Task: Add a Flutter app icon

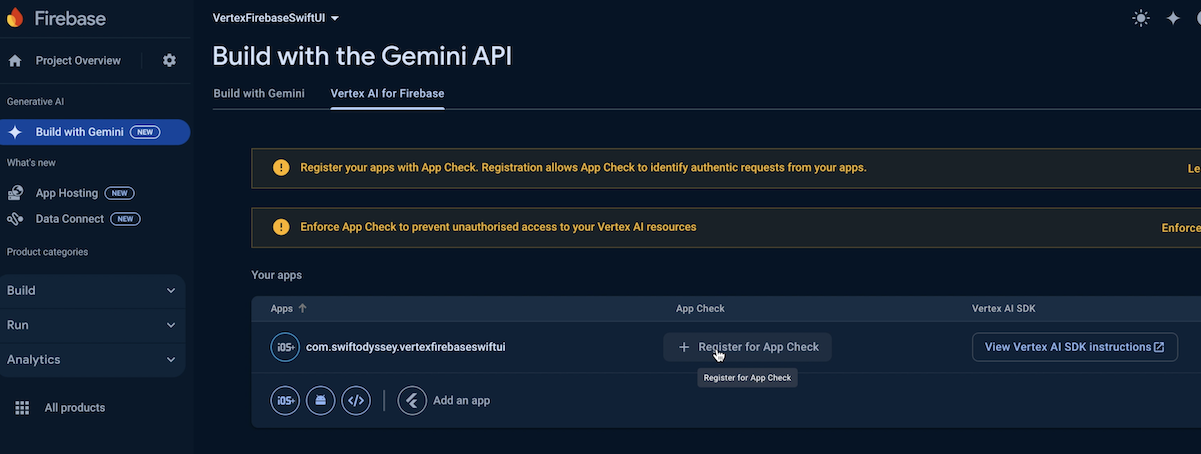Action: coord(412,401)
